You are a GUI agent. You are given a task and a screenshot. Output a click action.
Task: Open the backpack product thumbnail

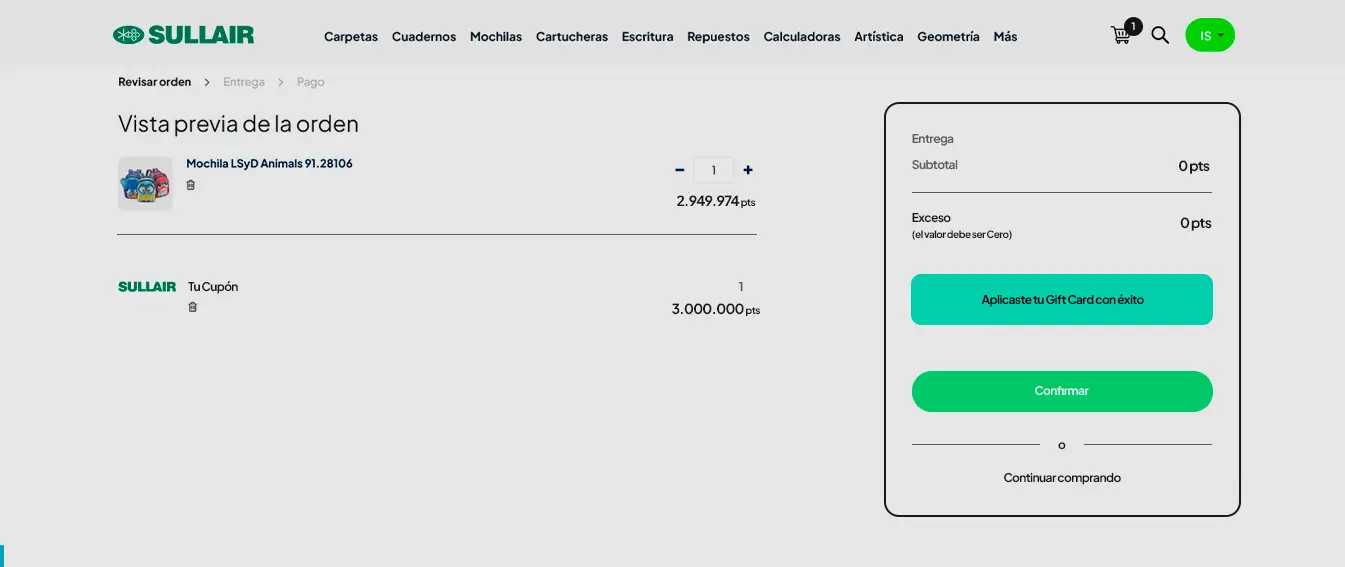tap(145, 184)
